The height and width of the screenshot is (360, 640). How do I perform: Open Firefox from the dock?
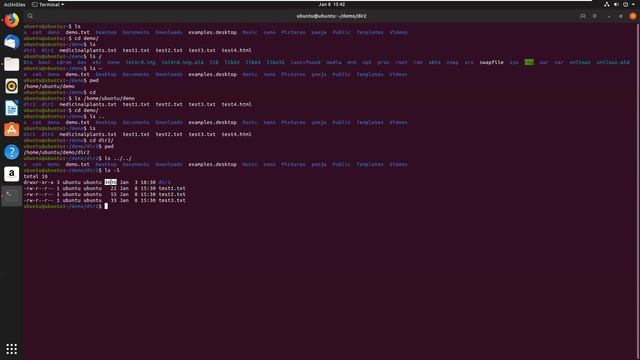tap(11, 20)
